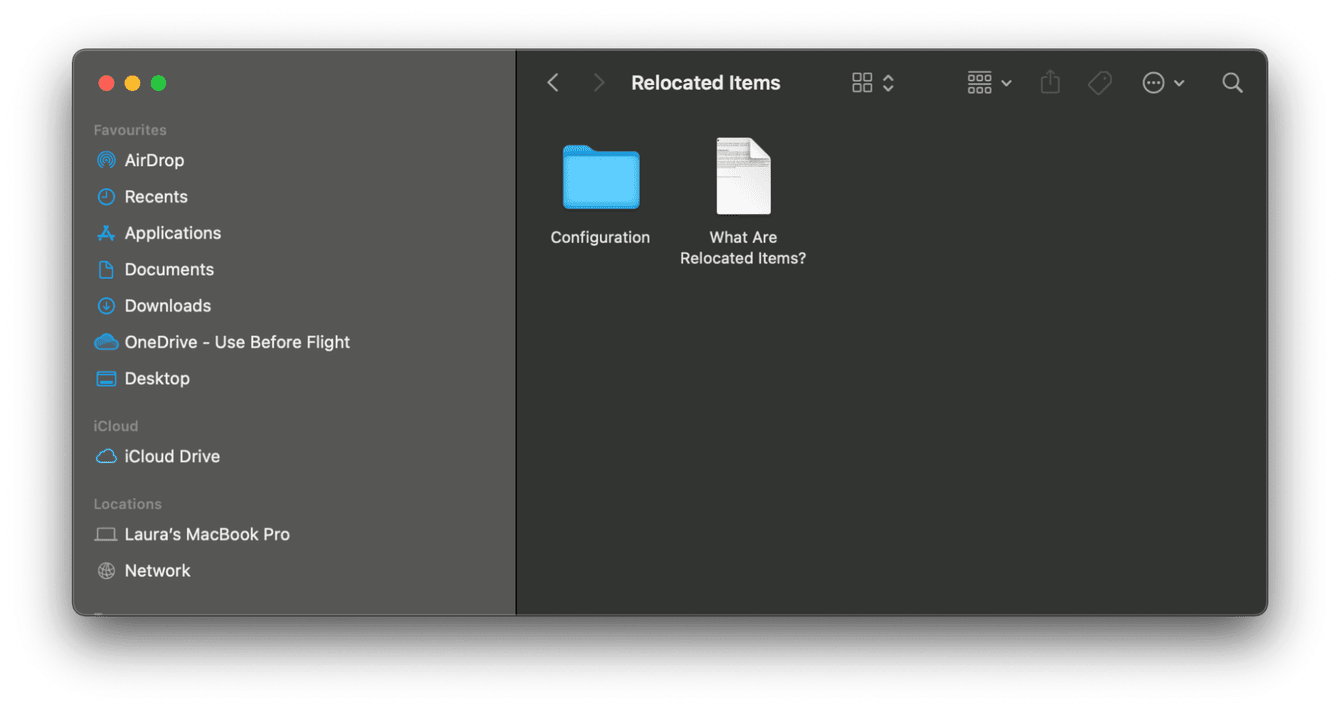Click the Tags icon in the toolbar

1100,82
